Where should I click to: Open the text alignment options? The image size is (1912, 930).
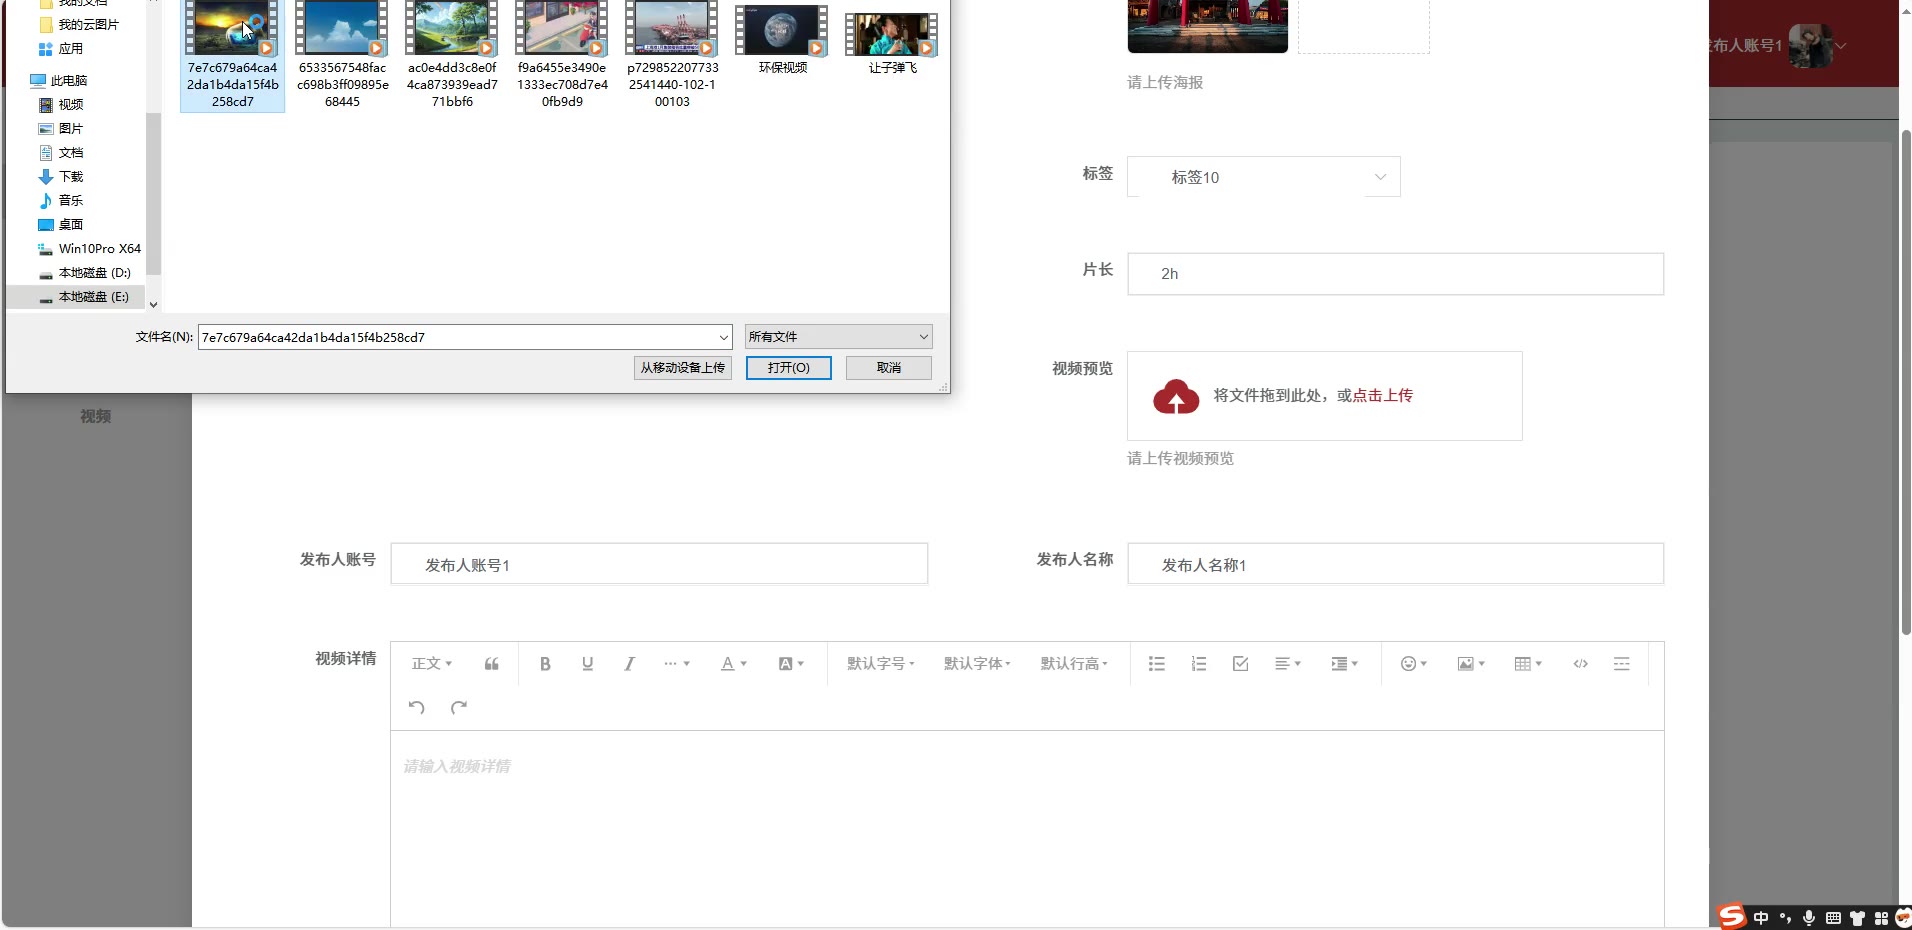[x=1288, y=664]
